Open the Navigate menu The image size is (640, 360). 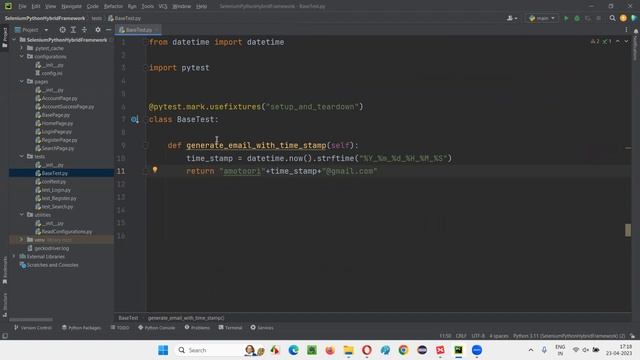click(71, 7)
